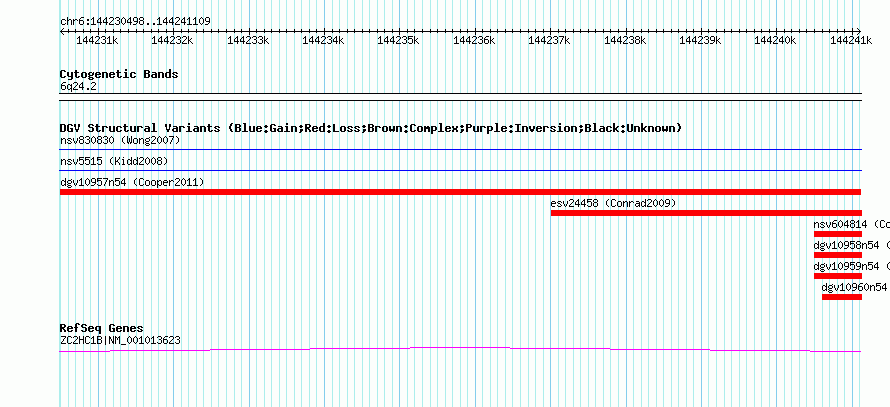The height and width of the screenshot is (407, 890).
Task: Click the 144234k ruler tick label
Action: [x=324, y=40]
